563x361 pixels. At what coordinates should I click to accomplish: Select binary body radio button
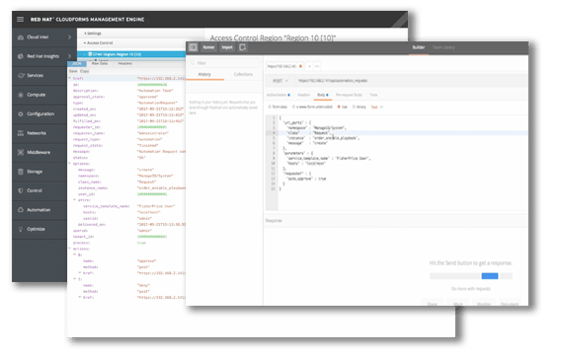pos(354,107)
